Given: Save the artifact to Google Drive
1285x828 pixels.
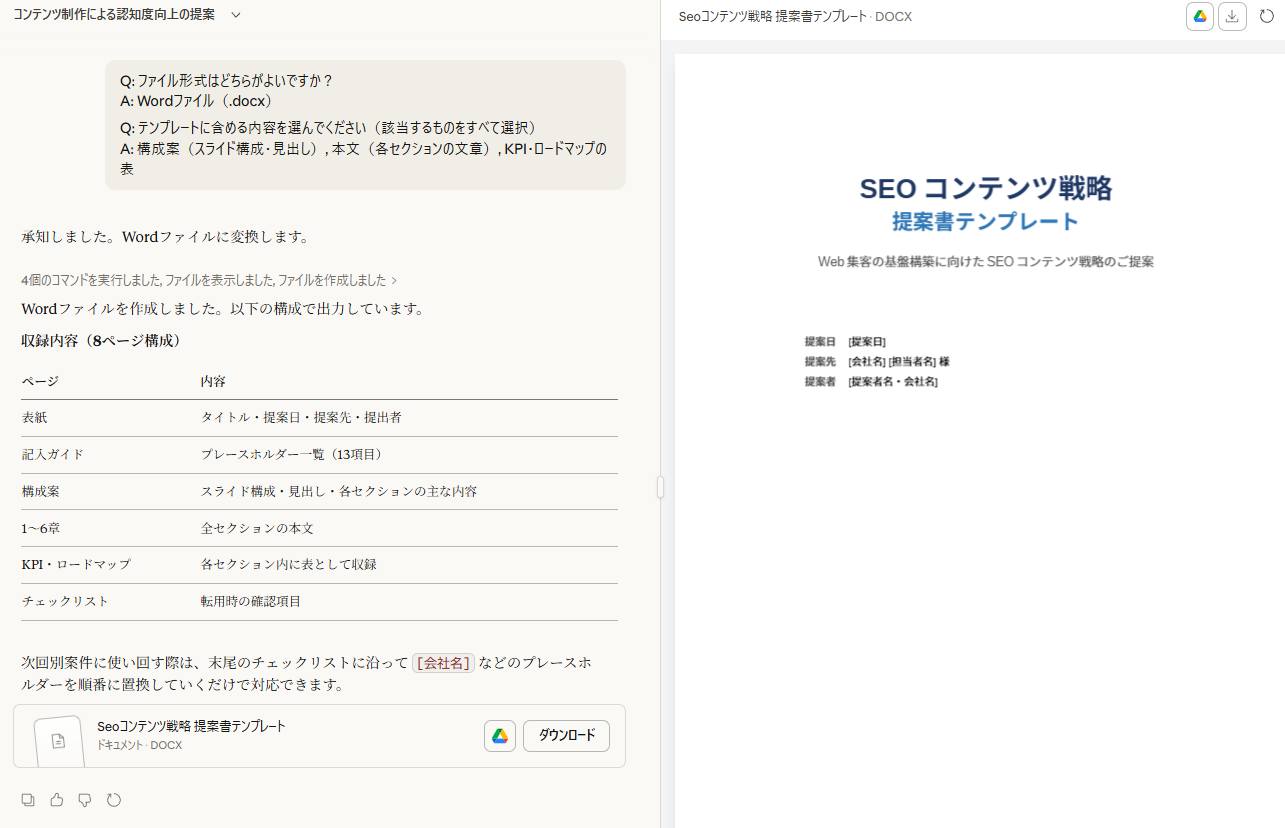Looking at the screenshot, I should tap(1199, 16).
